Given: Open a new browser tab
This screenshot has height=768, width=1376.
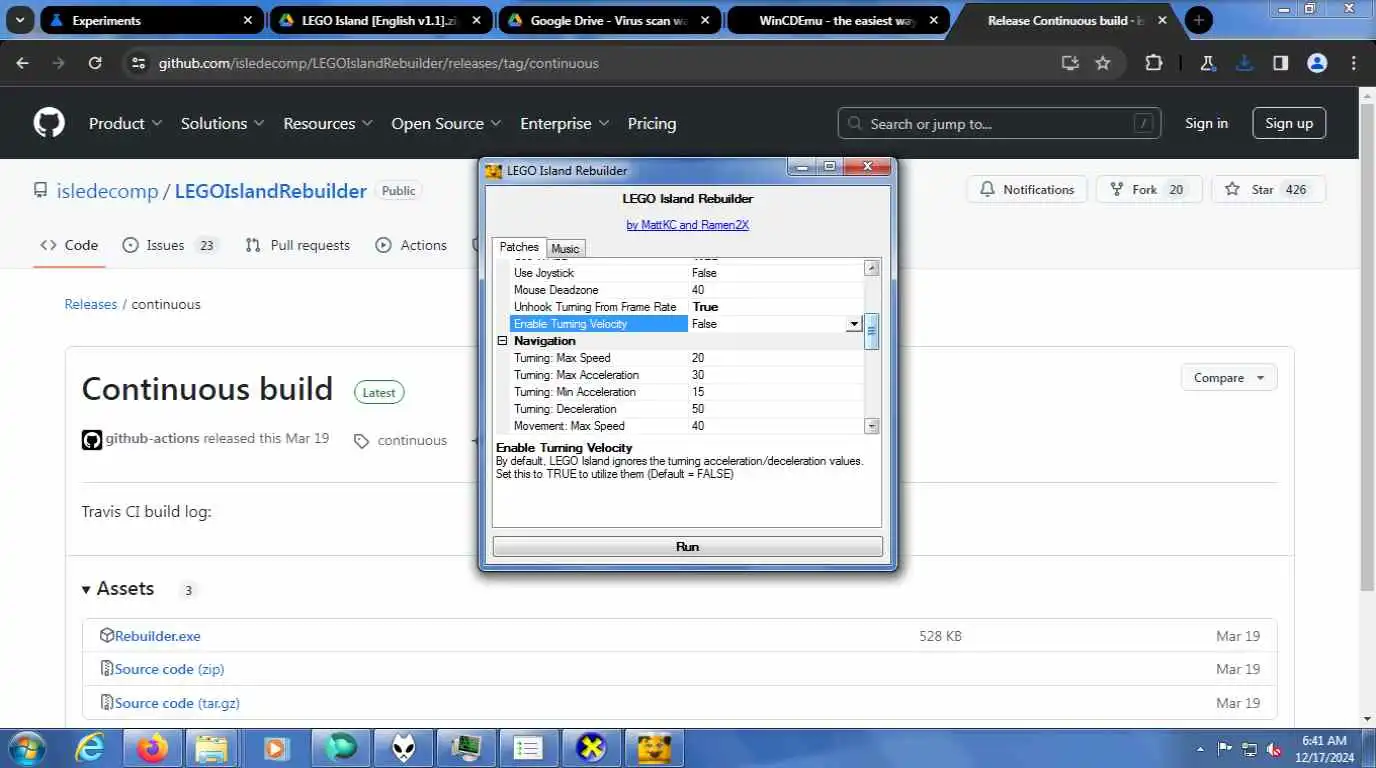Looking at the screenshot, I should [1198, 20].
